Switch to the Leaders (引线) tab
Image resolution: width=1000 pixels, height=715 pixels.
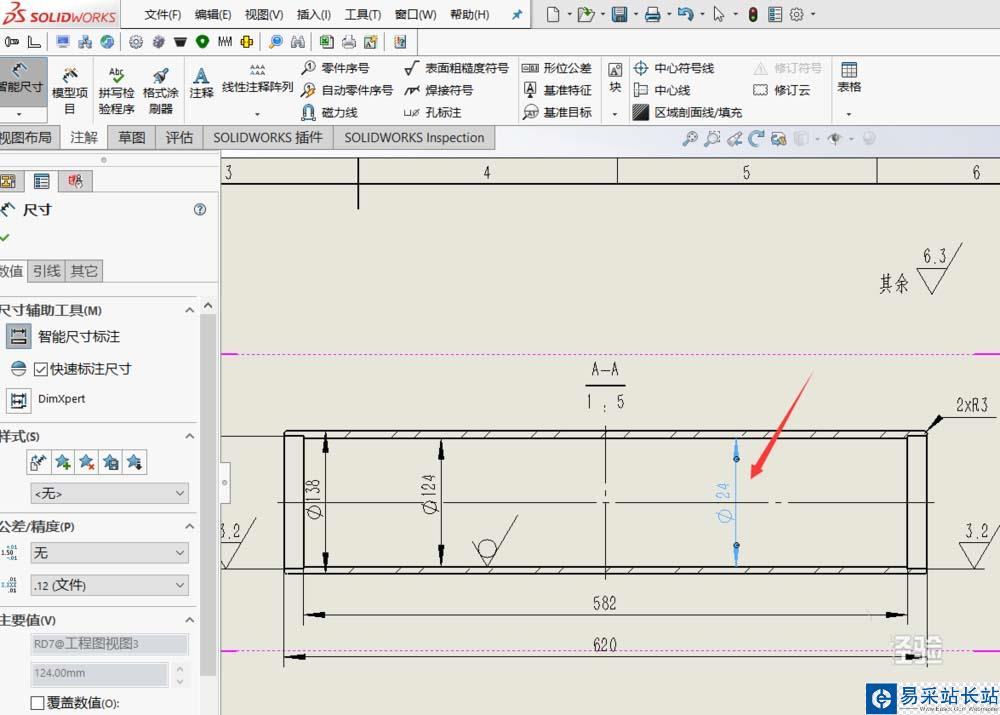pos(46,271)
